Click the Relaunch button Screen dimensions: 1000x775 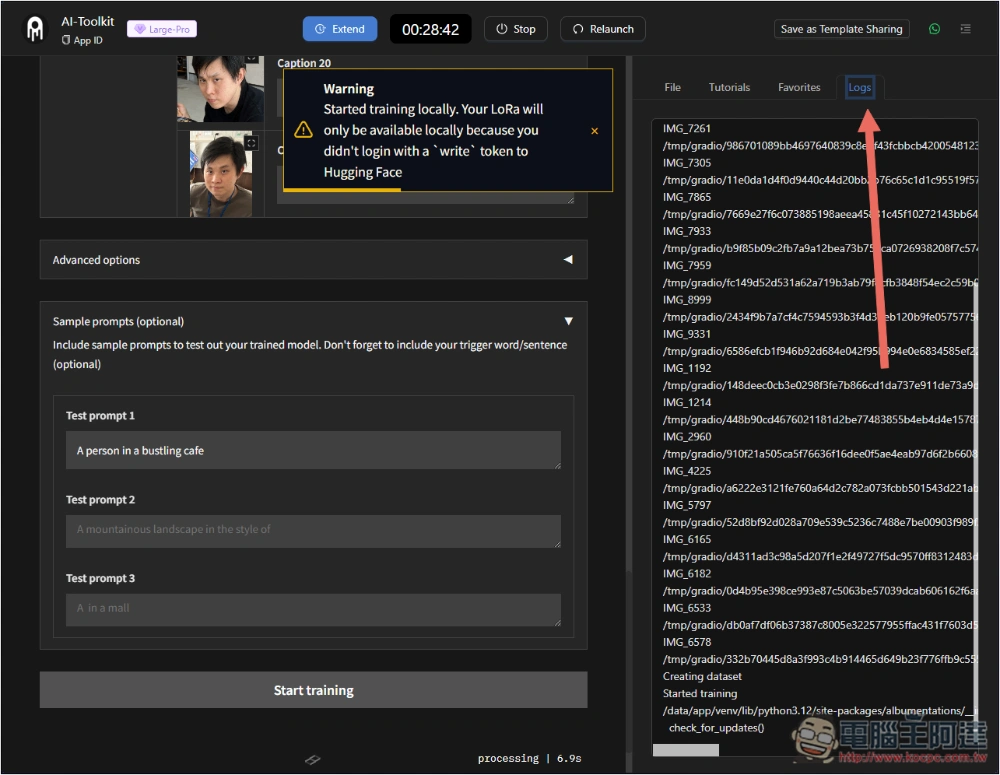click(x=602, y=29)
